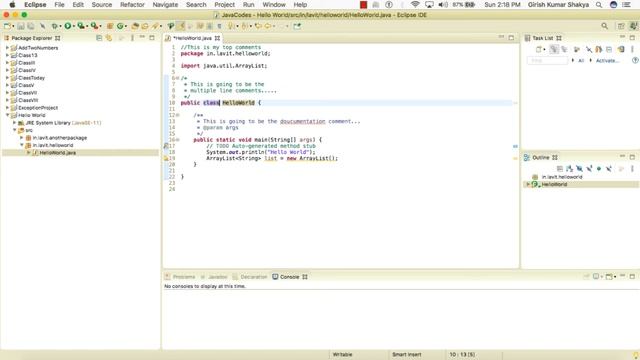Screen dimensions: 640x360
Task: Click the New Java Class green C icon
Action: (120, 26)
